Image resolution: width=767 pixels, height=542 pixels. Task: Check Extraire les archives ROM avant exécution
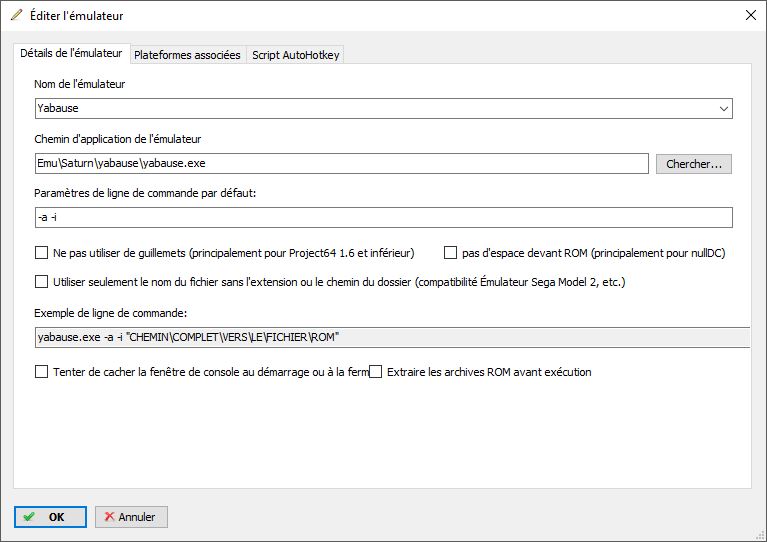point(376,372)
